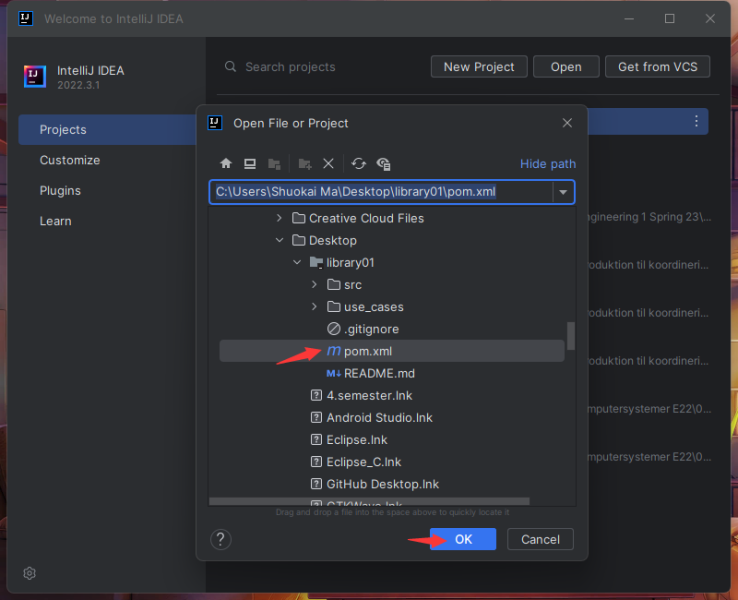The width and height of the screenshot is (738, 600).
Task: Click the horizontal scrollbar in file tree
Action: tap(369, 502)
